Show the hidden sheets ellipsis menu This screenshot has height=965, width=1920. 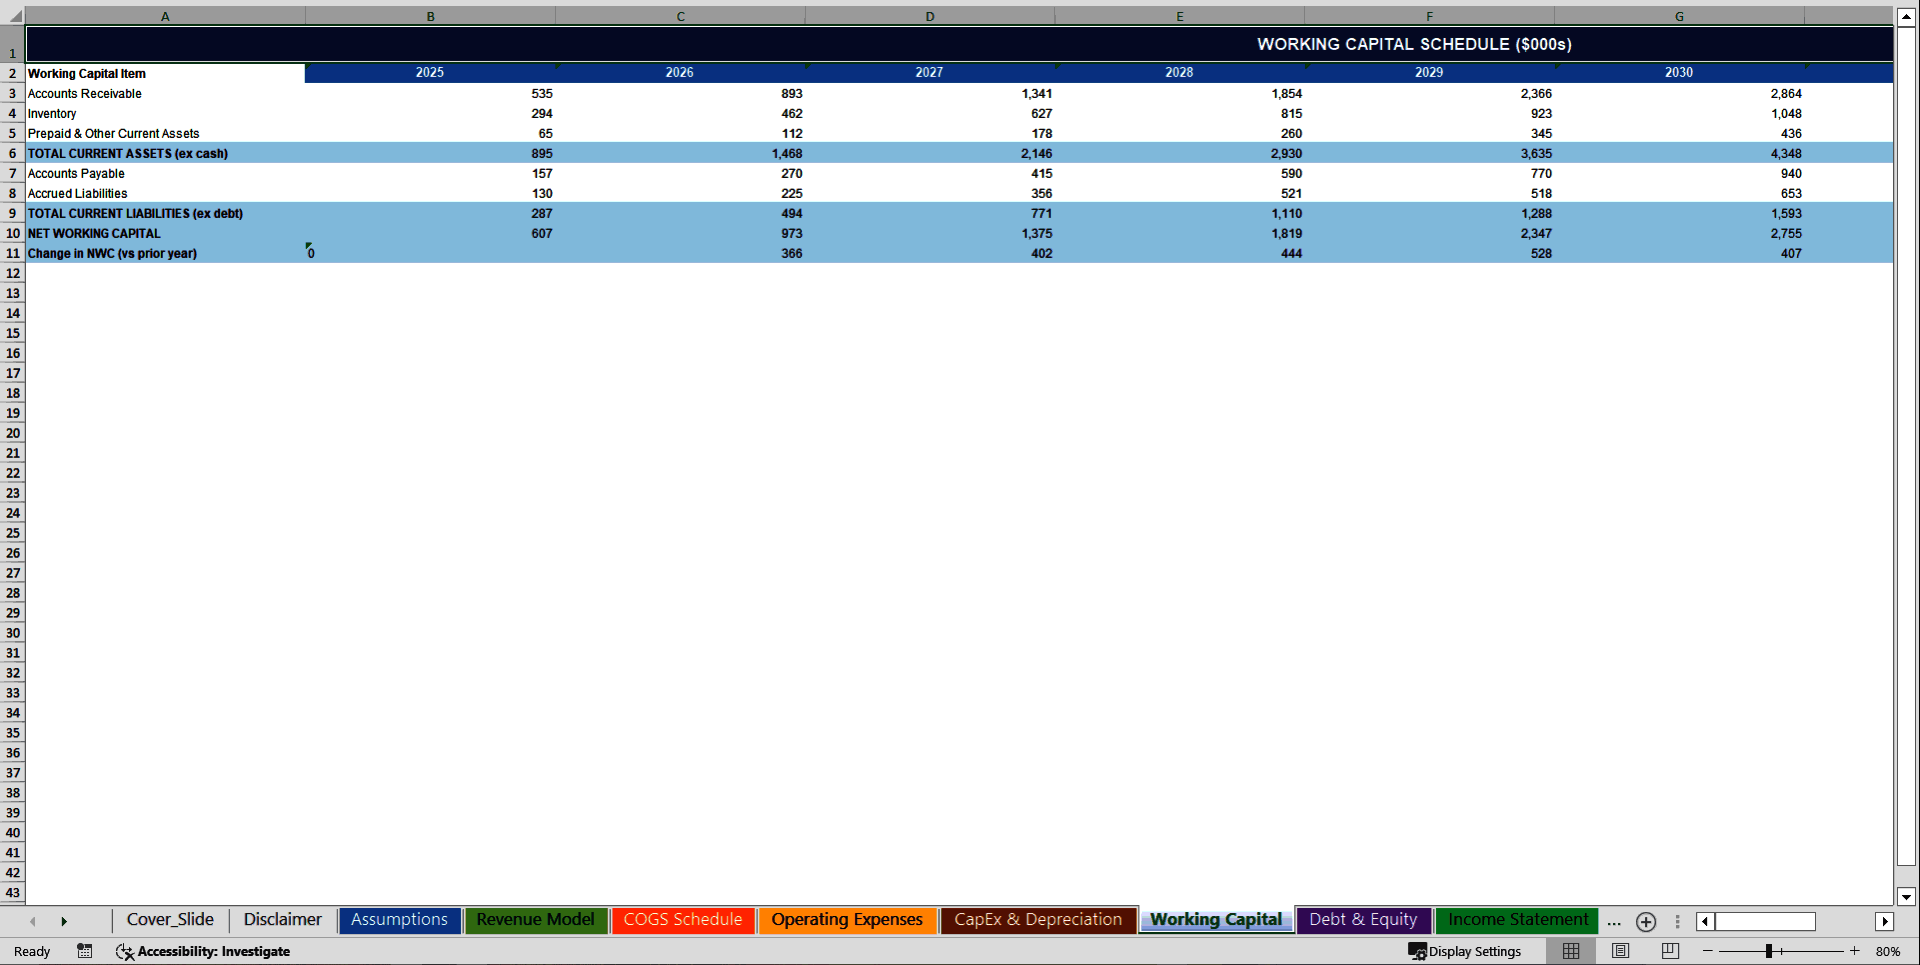[1613, 923]
